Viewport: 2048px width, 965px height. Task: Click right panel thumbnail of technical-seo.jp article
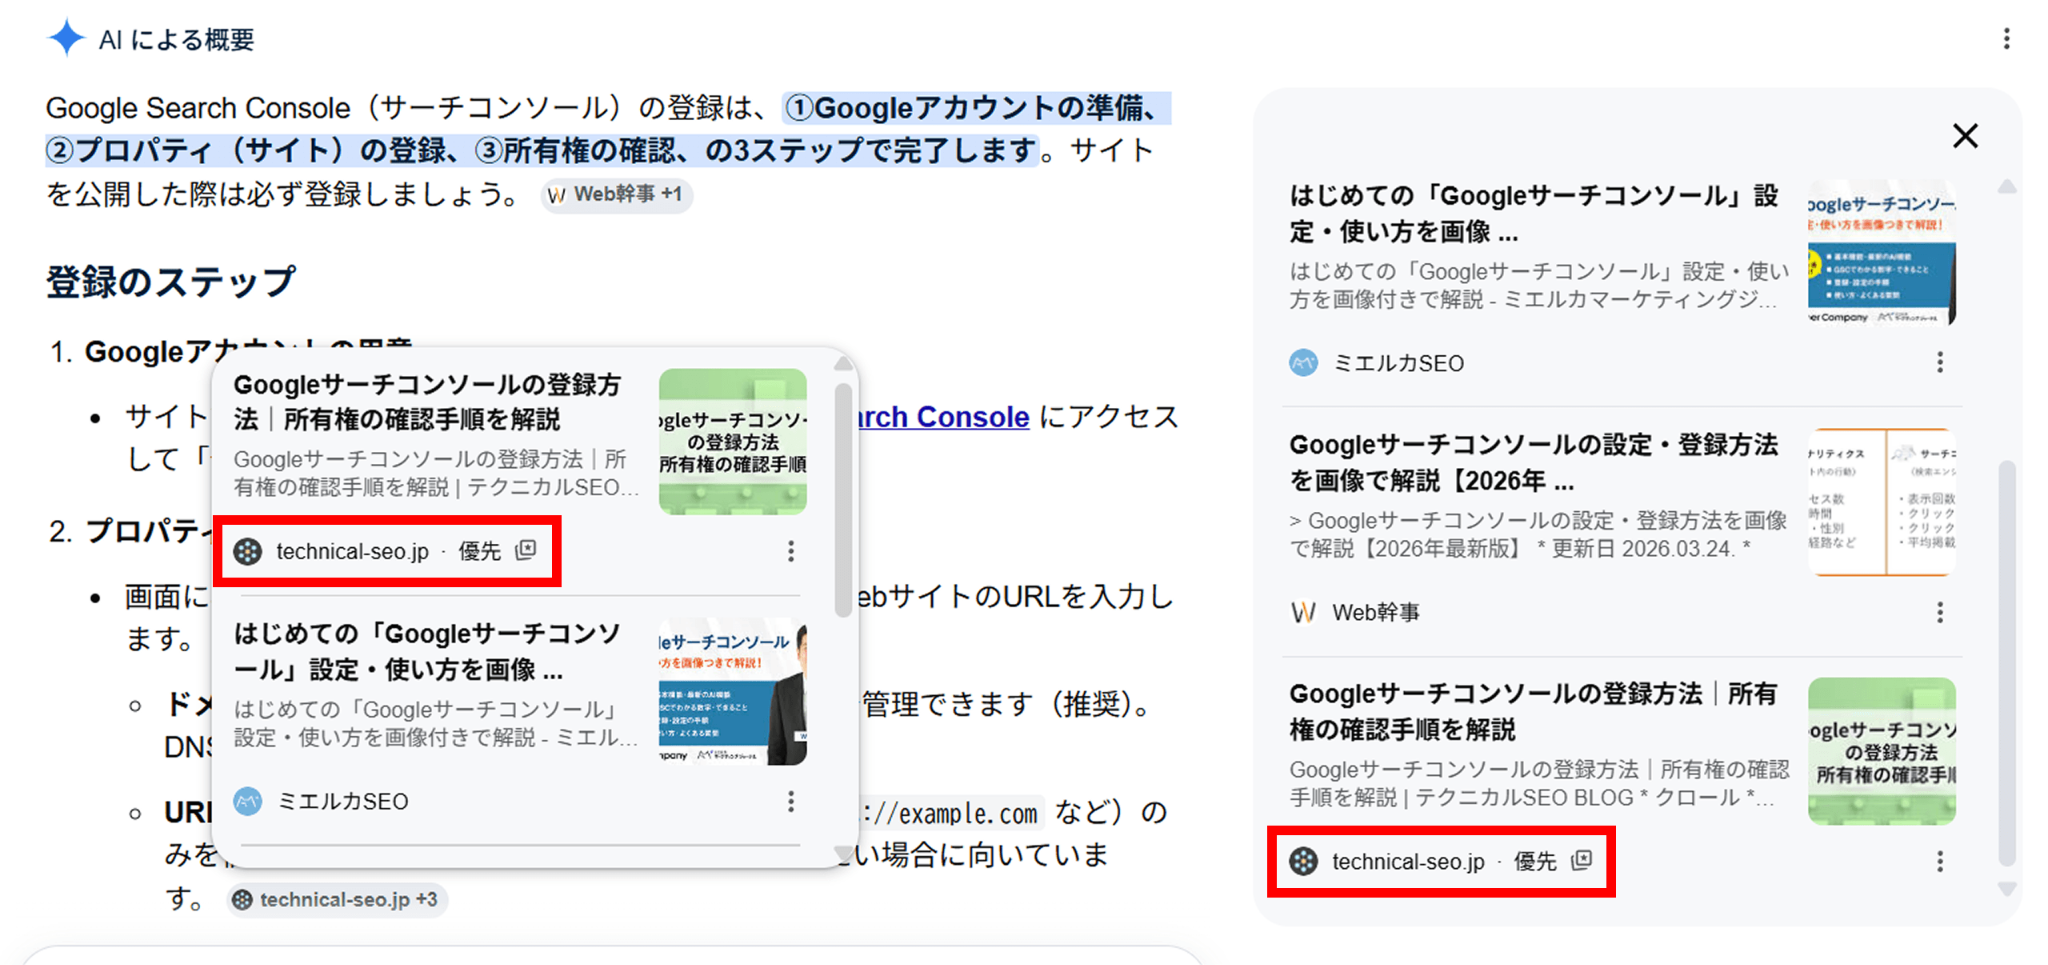(1882, 751)
